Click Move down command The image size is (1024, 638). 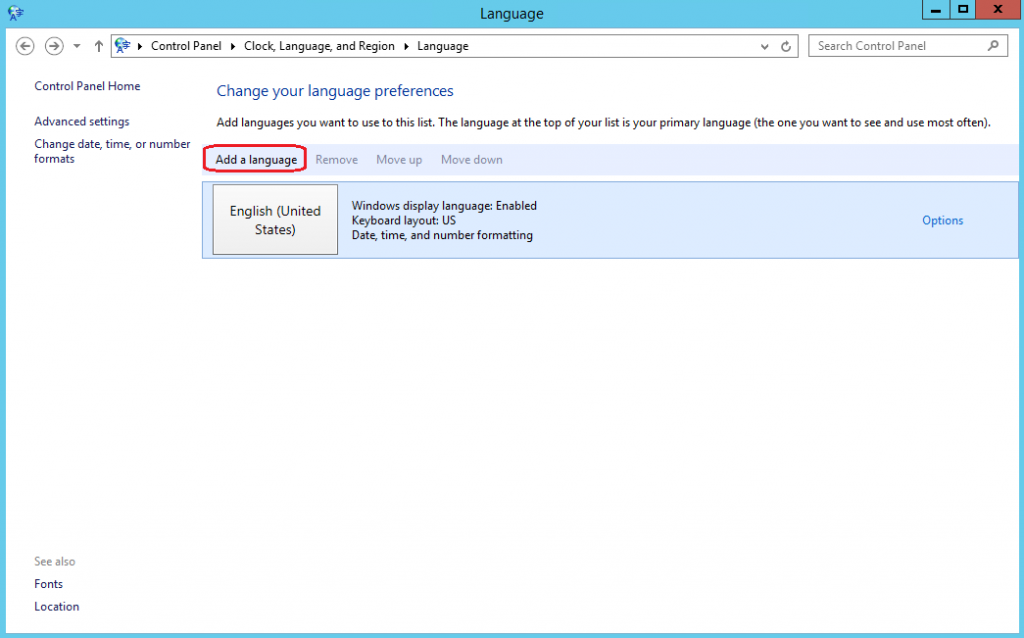pos(472,160)
